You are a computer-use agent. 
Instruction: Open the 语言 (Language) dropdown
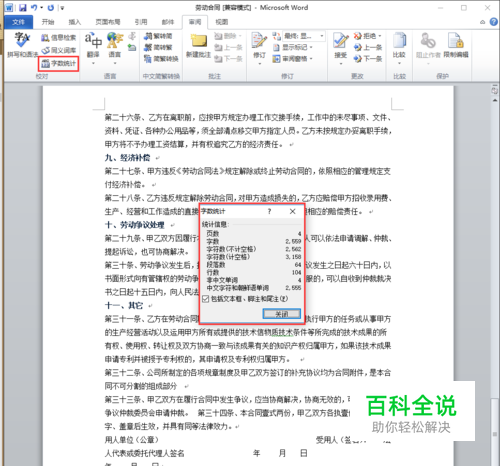tap(115, 48)
